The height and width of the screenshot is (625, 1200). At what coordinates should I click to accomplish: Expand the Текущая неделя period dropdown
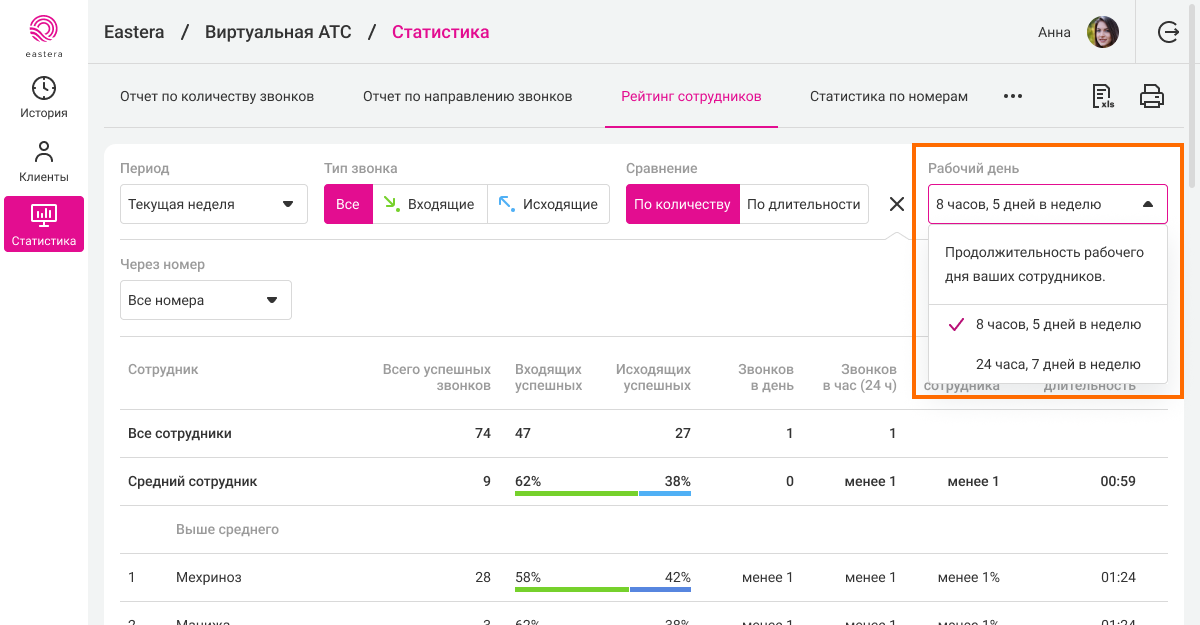210,204
